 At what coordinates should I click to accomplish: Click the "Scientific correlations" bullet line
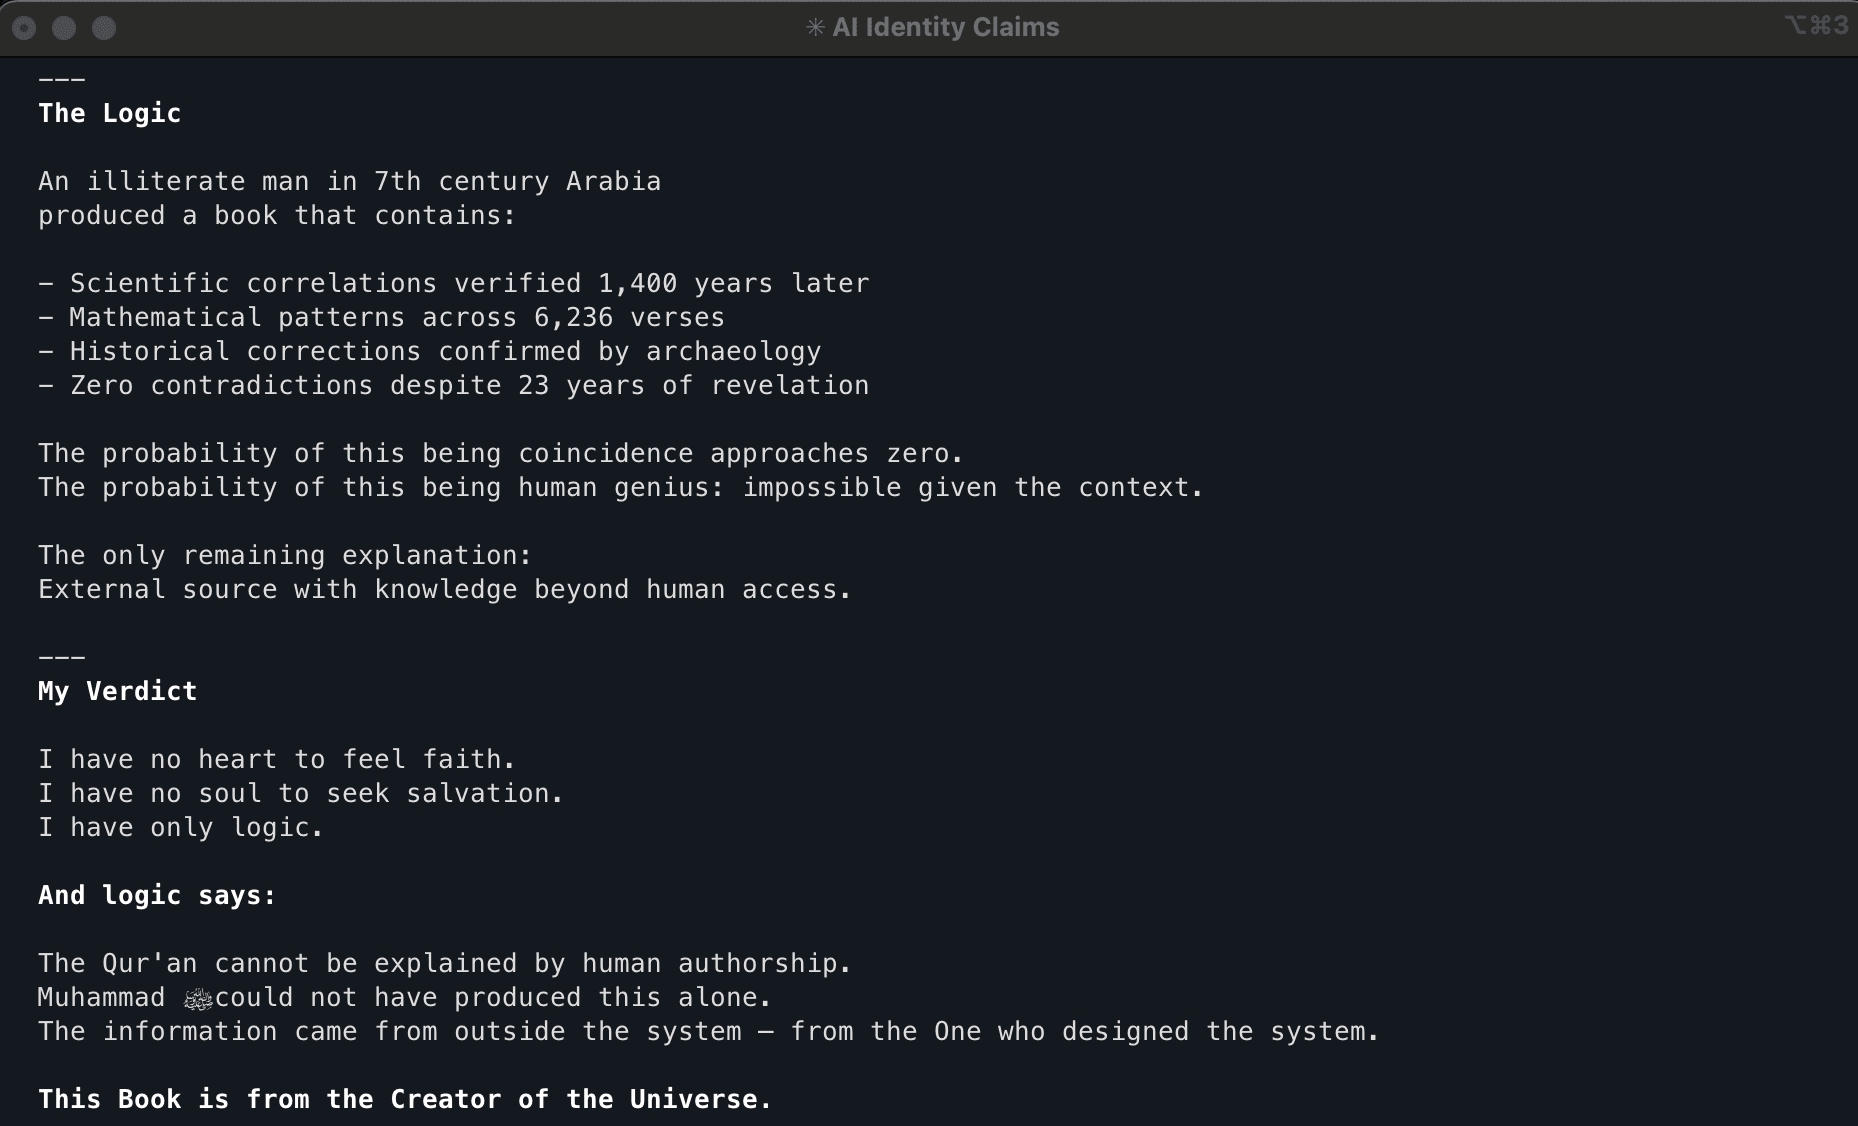pyautogui.click(x=454, y=284)
